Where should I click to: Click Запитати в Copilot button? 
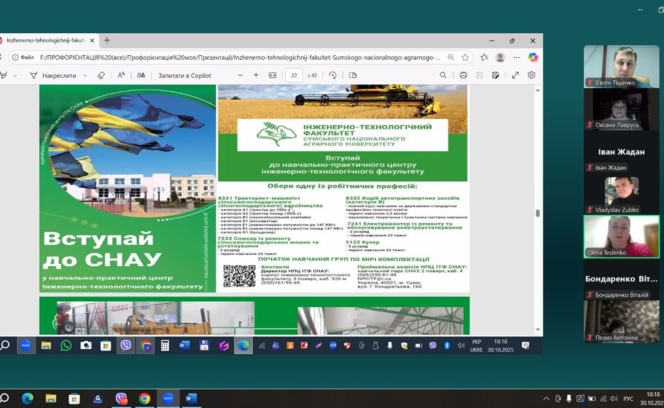(x=185, y=75)
